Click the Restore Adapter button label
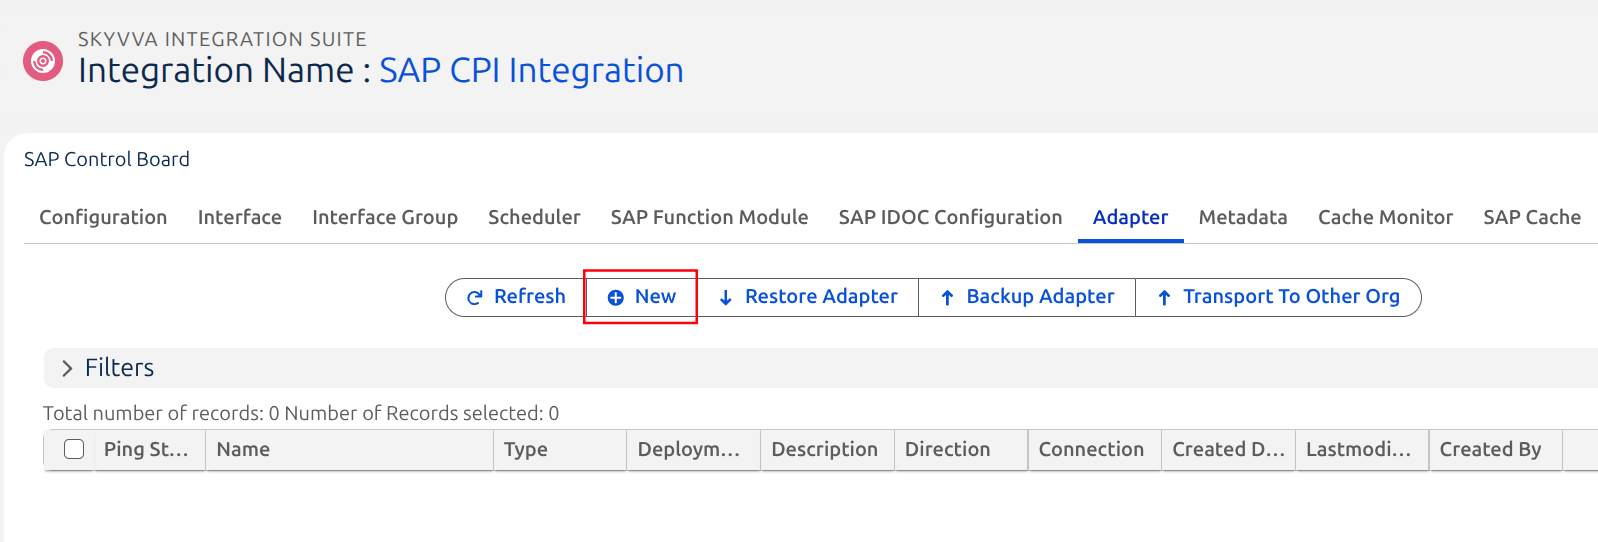 tap(821, 296)
